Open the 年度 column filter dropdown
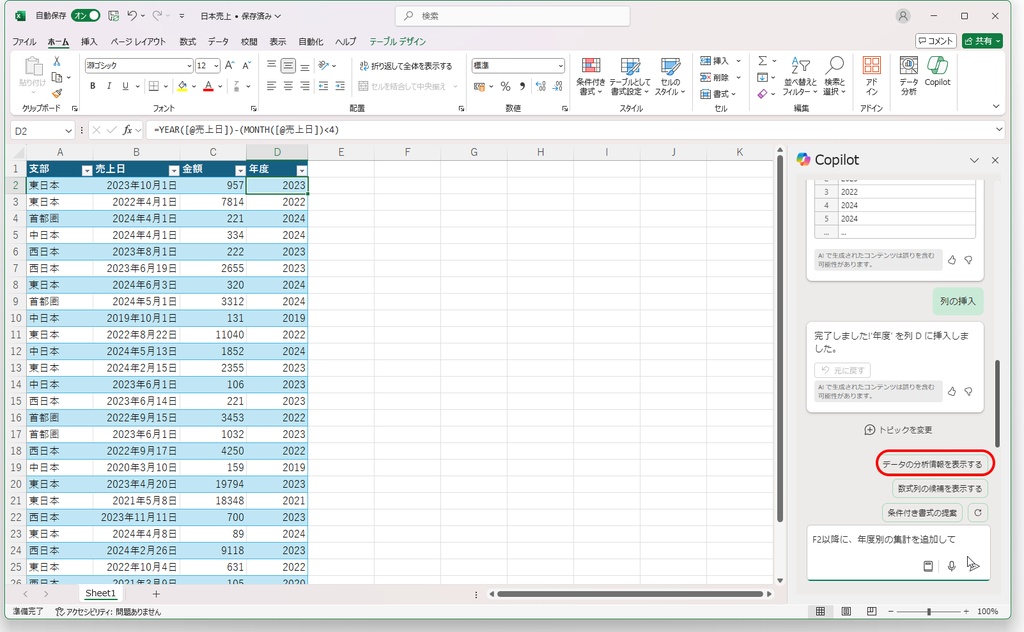The image size is (1024, 632). click(x=301, y=170)
